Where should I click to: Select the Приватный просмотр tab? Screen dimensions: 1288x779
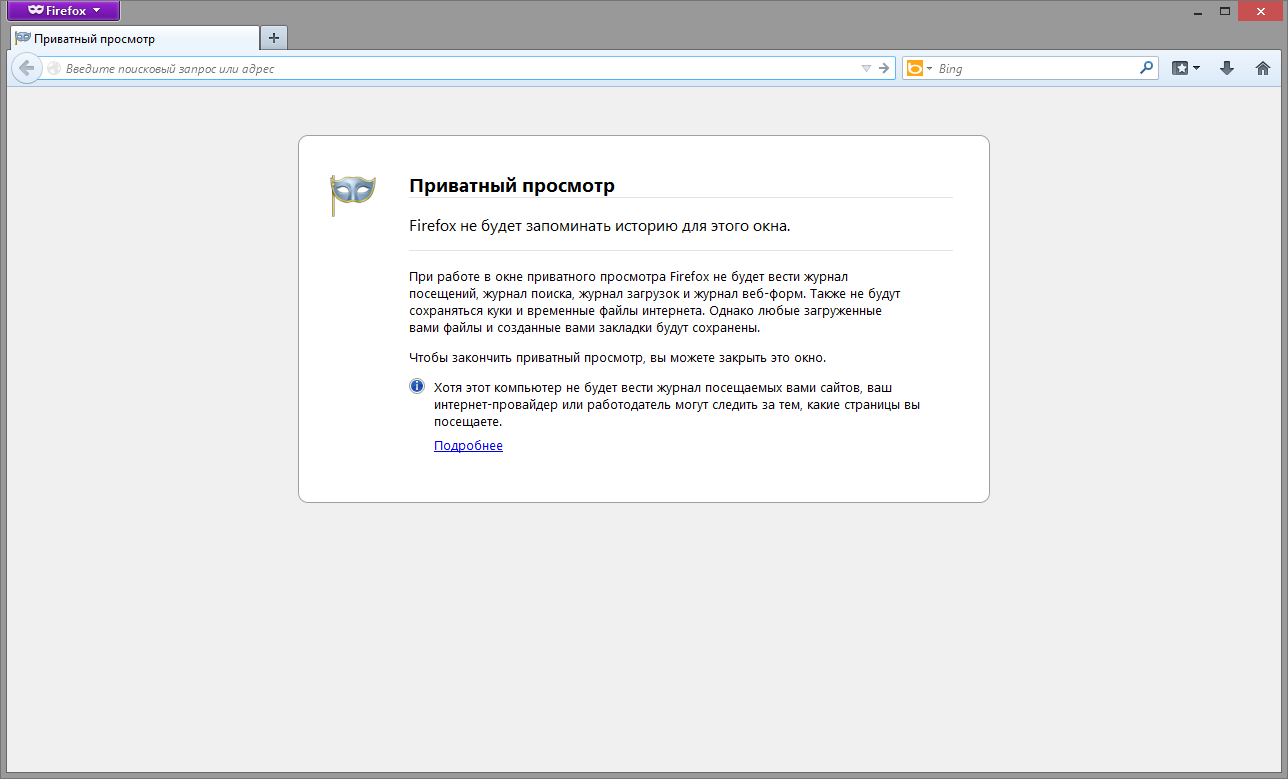134,39
